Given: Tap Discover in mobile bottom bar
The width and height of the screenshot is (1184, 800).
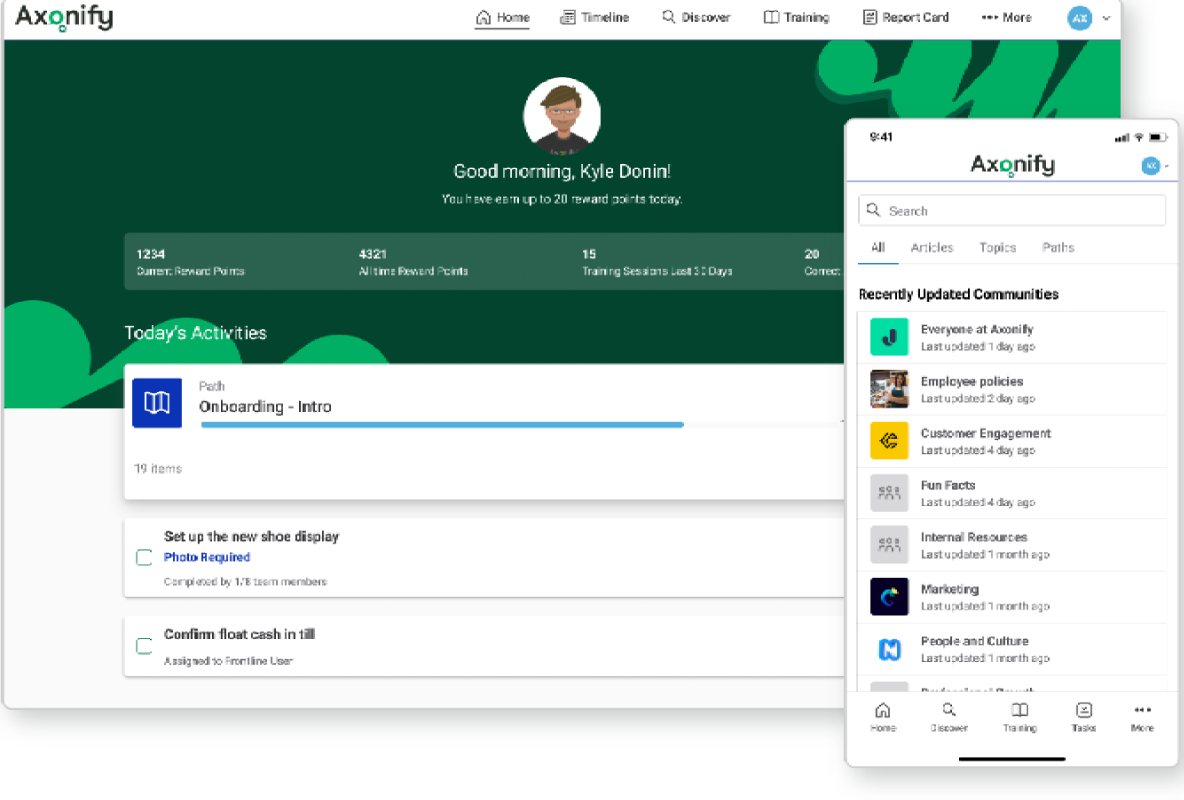Looking at the screenshot, I should tap(949, 717).
